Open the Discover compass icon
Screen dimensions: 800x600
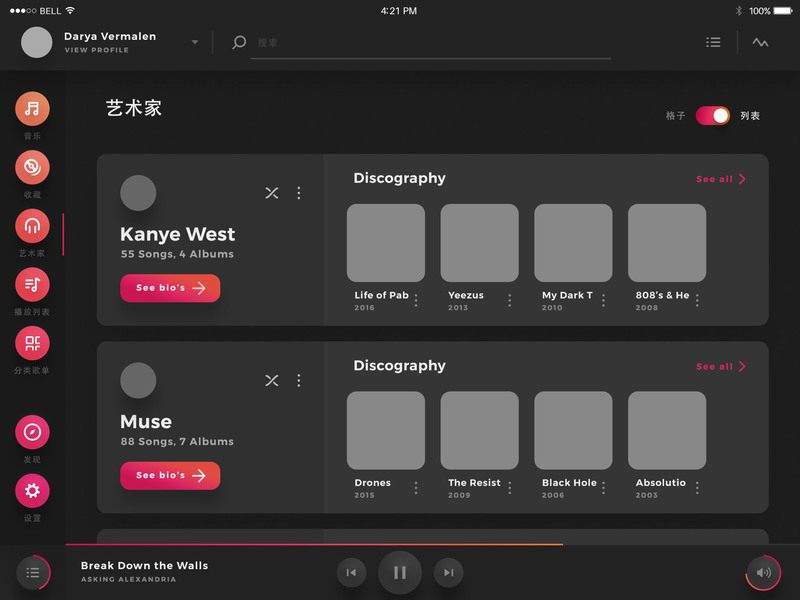tap(32, 432)
